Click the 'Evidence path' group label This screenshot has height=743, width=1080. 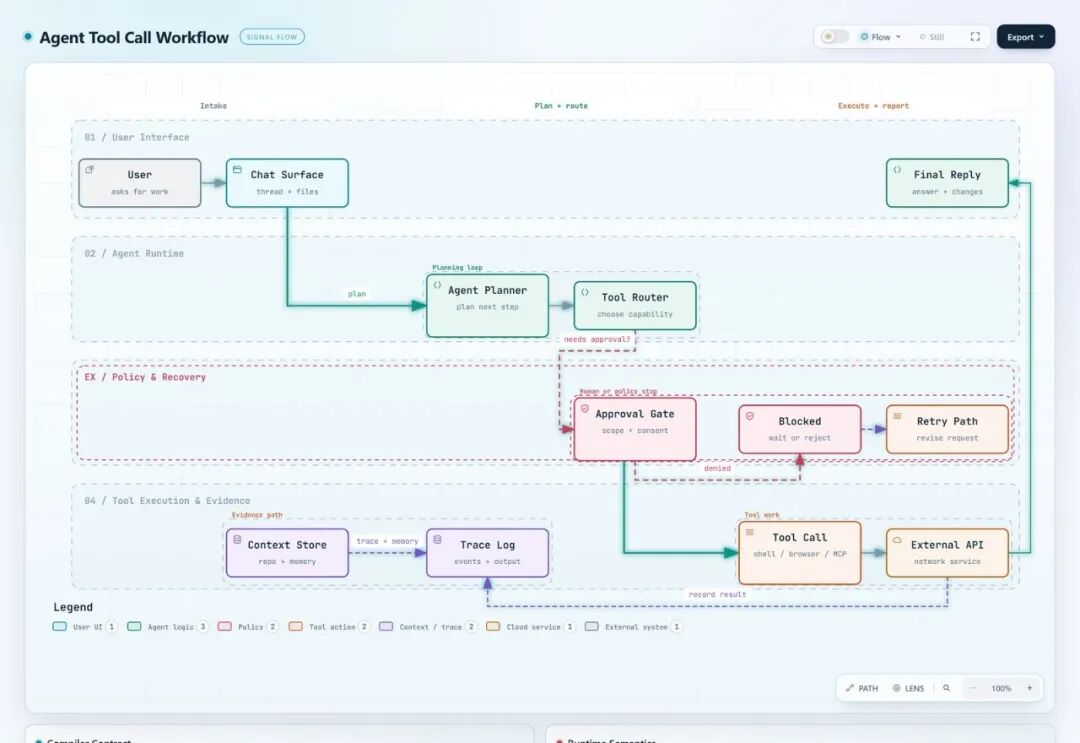(256, 515)
